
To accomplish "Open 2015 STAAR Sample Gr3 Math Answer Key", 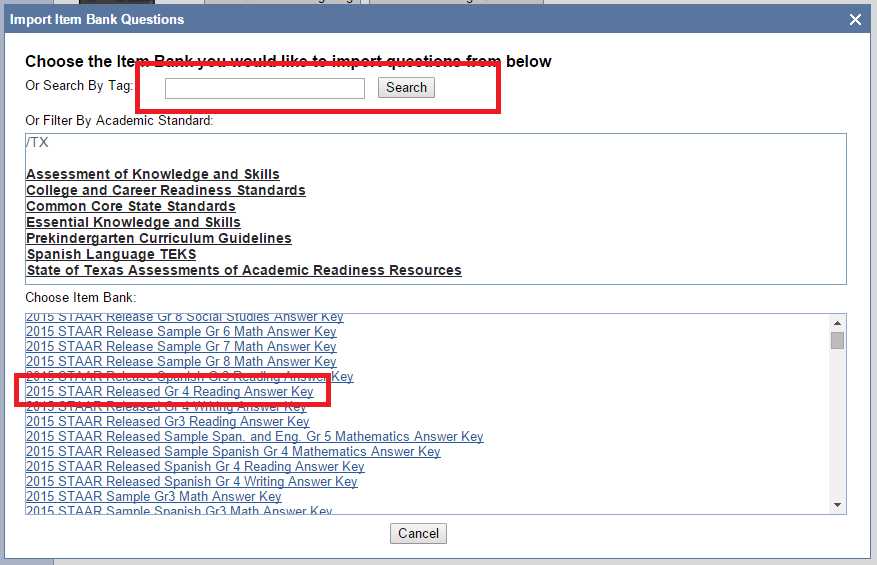I will (x=153, y=497).
